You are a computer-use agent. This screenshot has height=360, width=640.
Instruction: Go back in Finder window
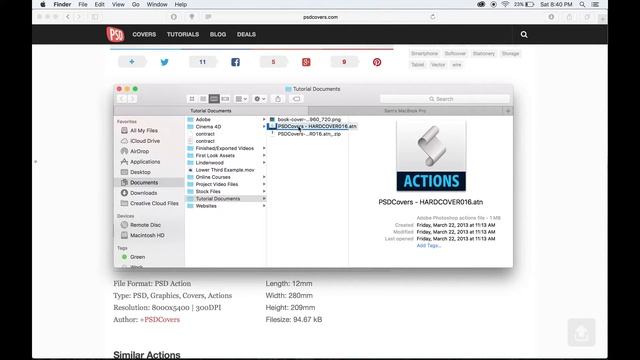point(122,99)
